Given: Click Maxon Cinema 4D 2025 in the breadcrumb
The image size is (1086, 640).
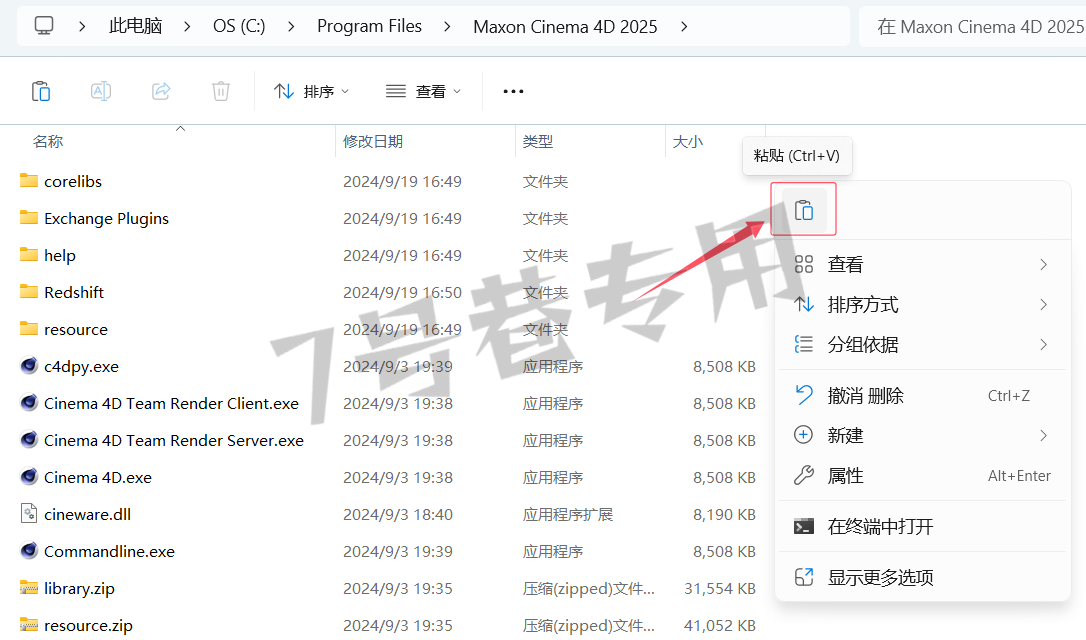Looking at the screenshot, I should (565, 26).
